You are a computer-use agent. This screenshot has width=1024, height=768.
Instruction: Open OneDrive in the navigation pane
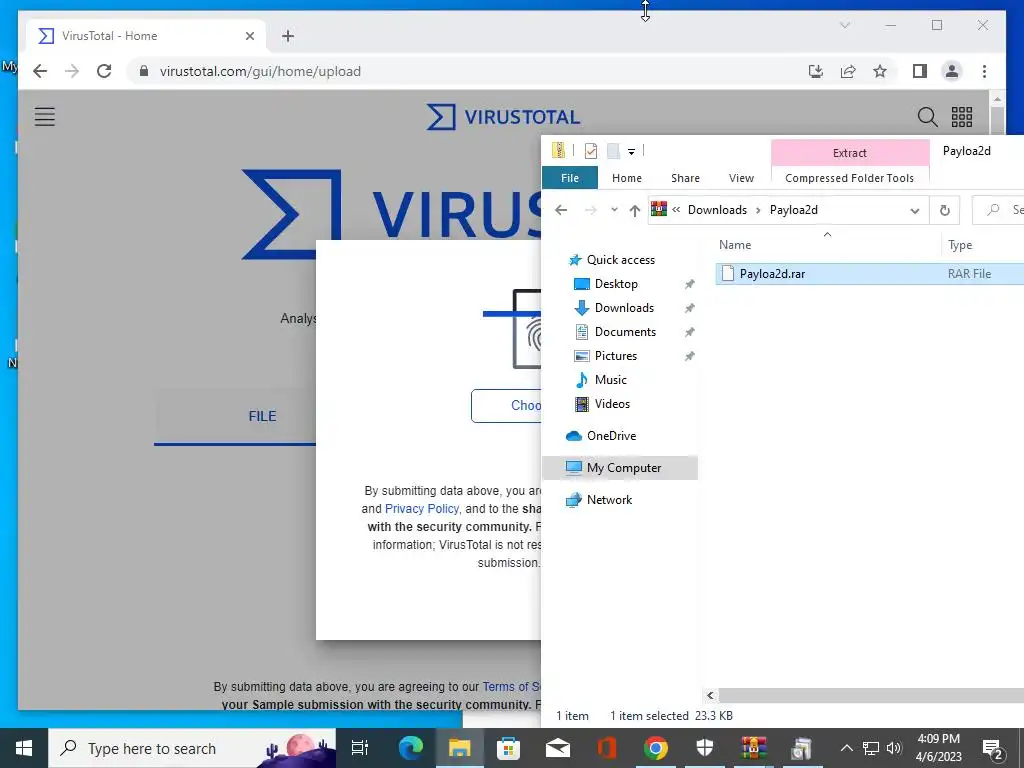[x=611, y=436]
